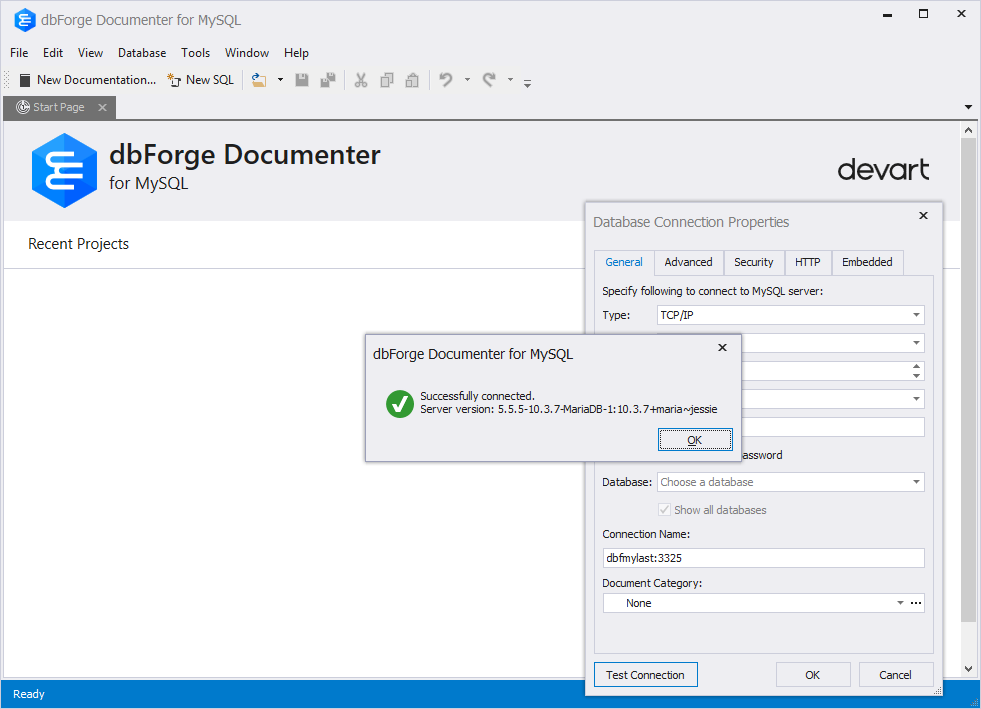Screen dimensions: 981x709
Task: Click the Test Connection button
Action: click(646, 675)
